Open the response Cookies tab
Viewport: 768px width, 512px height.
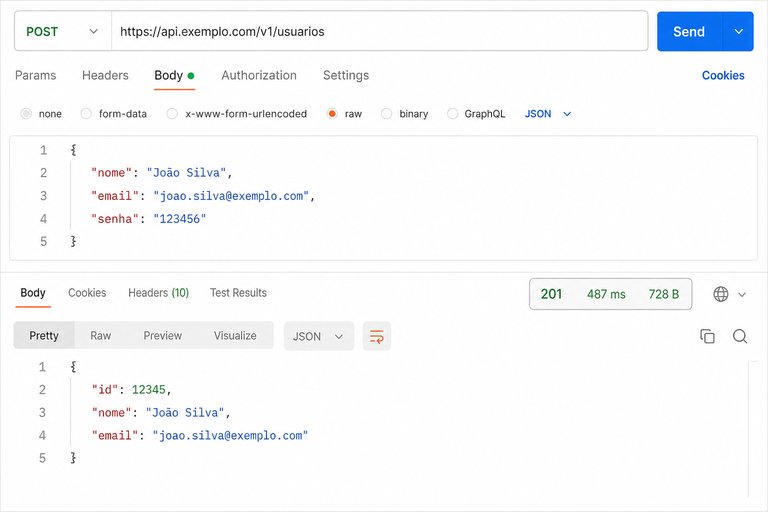pyautogui.click(x=87, y=293)
